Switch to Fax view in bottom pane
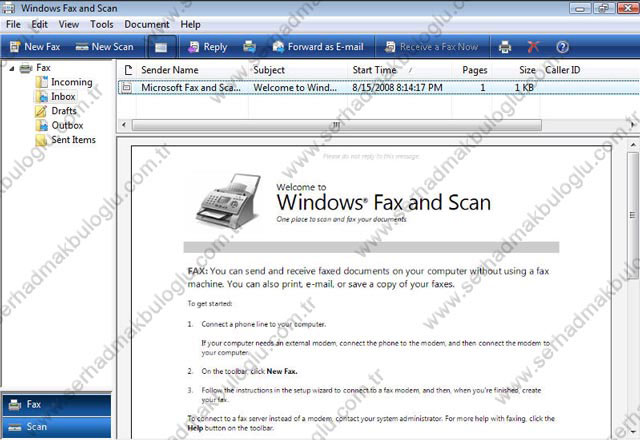This screenshot has height=440, width=640. 56,404
